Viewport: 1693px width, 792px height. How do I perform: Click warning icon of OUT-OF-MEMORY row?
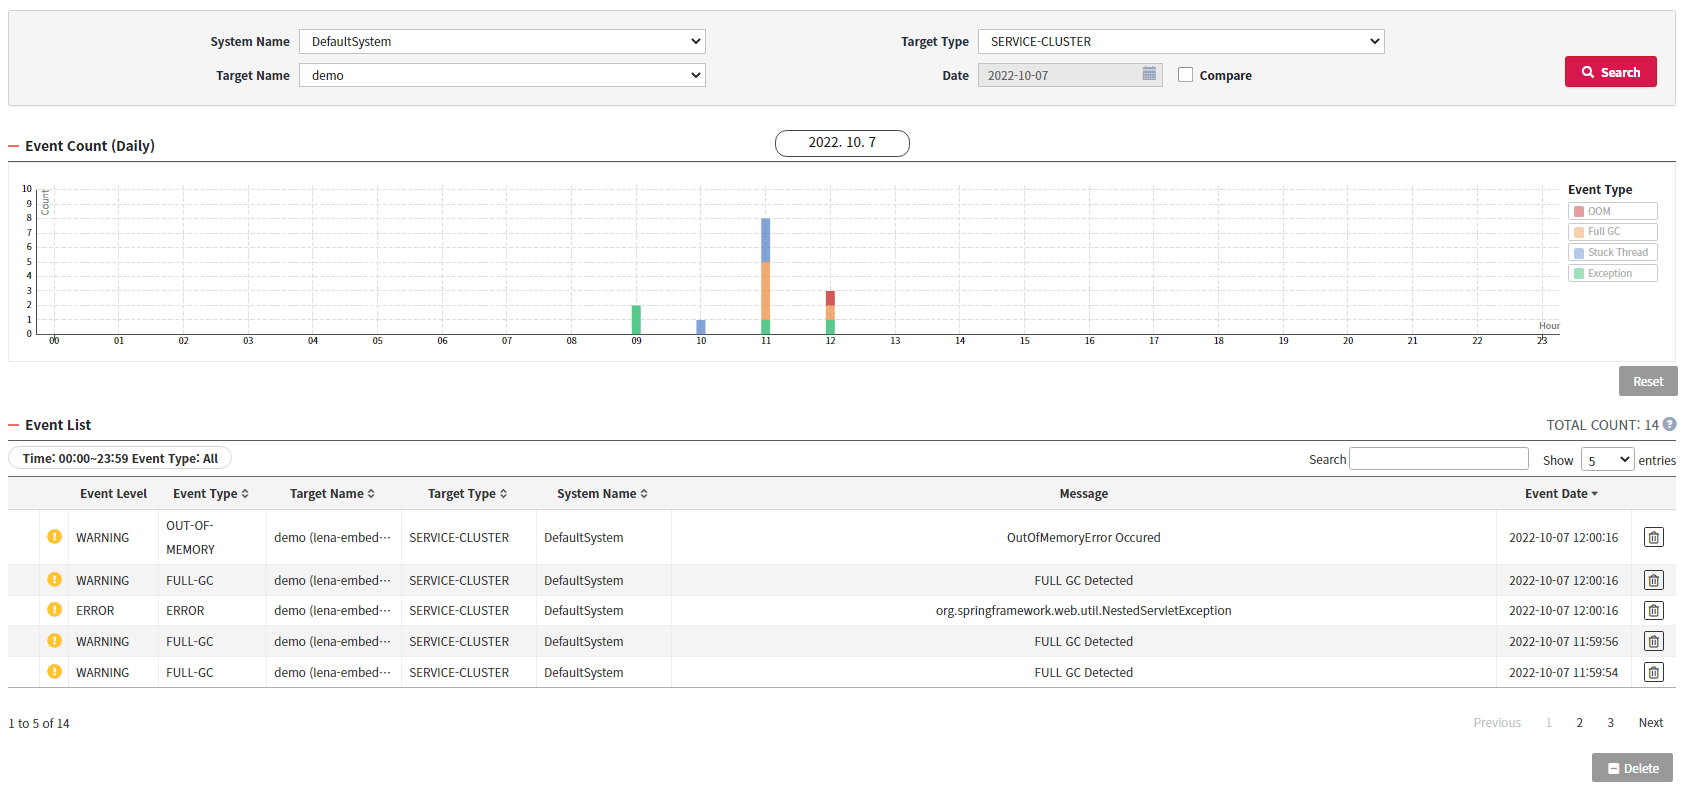54,536
